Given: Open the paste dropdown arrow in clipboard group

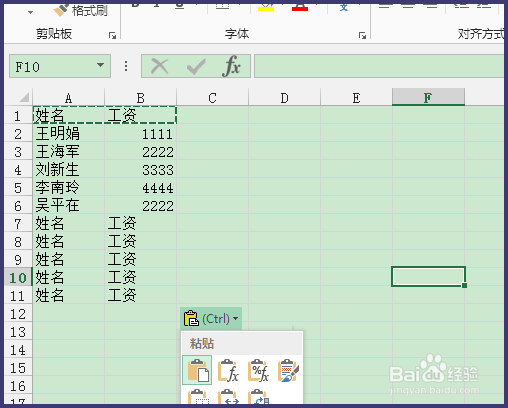Looking at the screenshot, I should coord(30,12).
